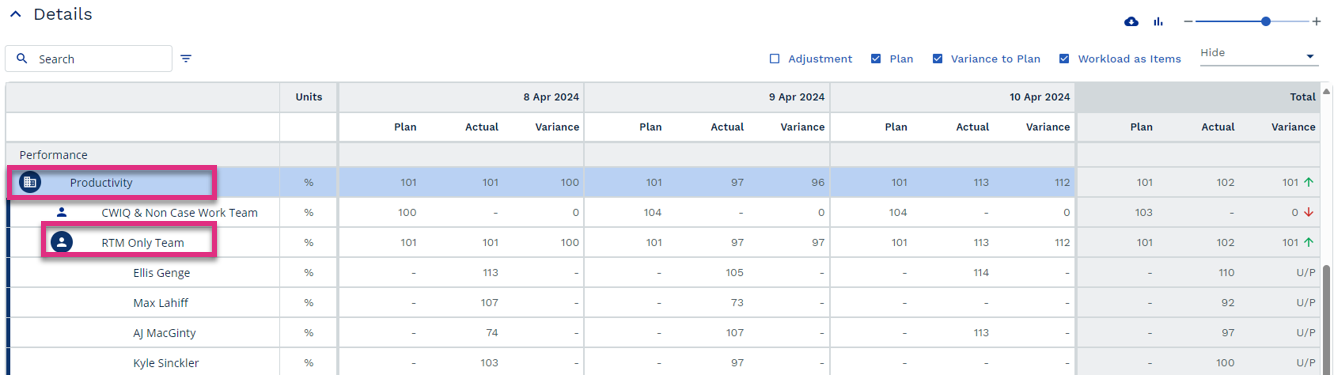
Task: Open the bar chart view icon
Action: click(x=1159, y=21)
